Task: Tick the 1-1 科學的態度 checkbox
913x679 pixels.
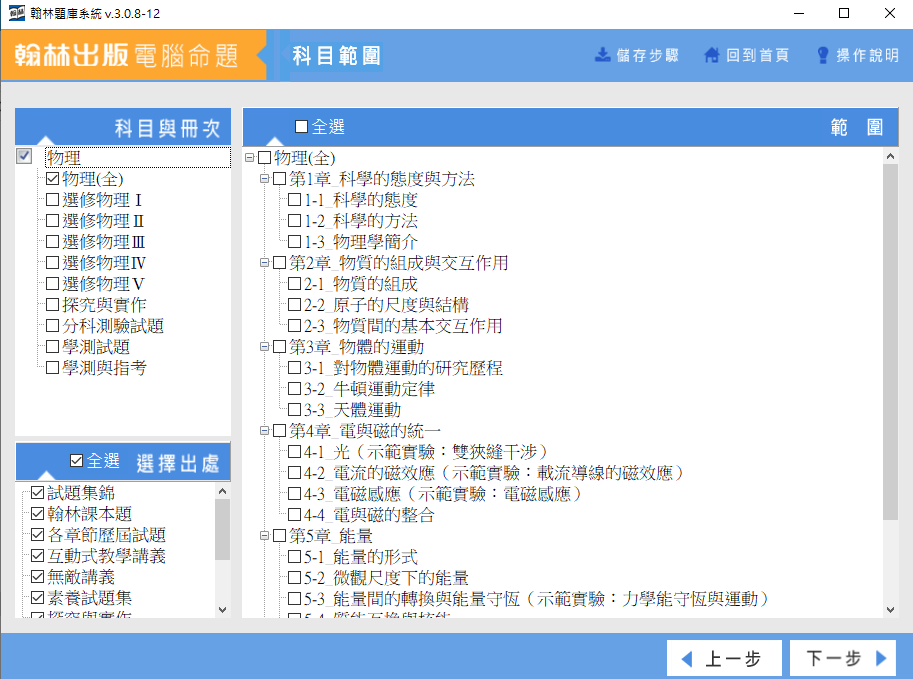Action: click(x=294, y=200)
